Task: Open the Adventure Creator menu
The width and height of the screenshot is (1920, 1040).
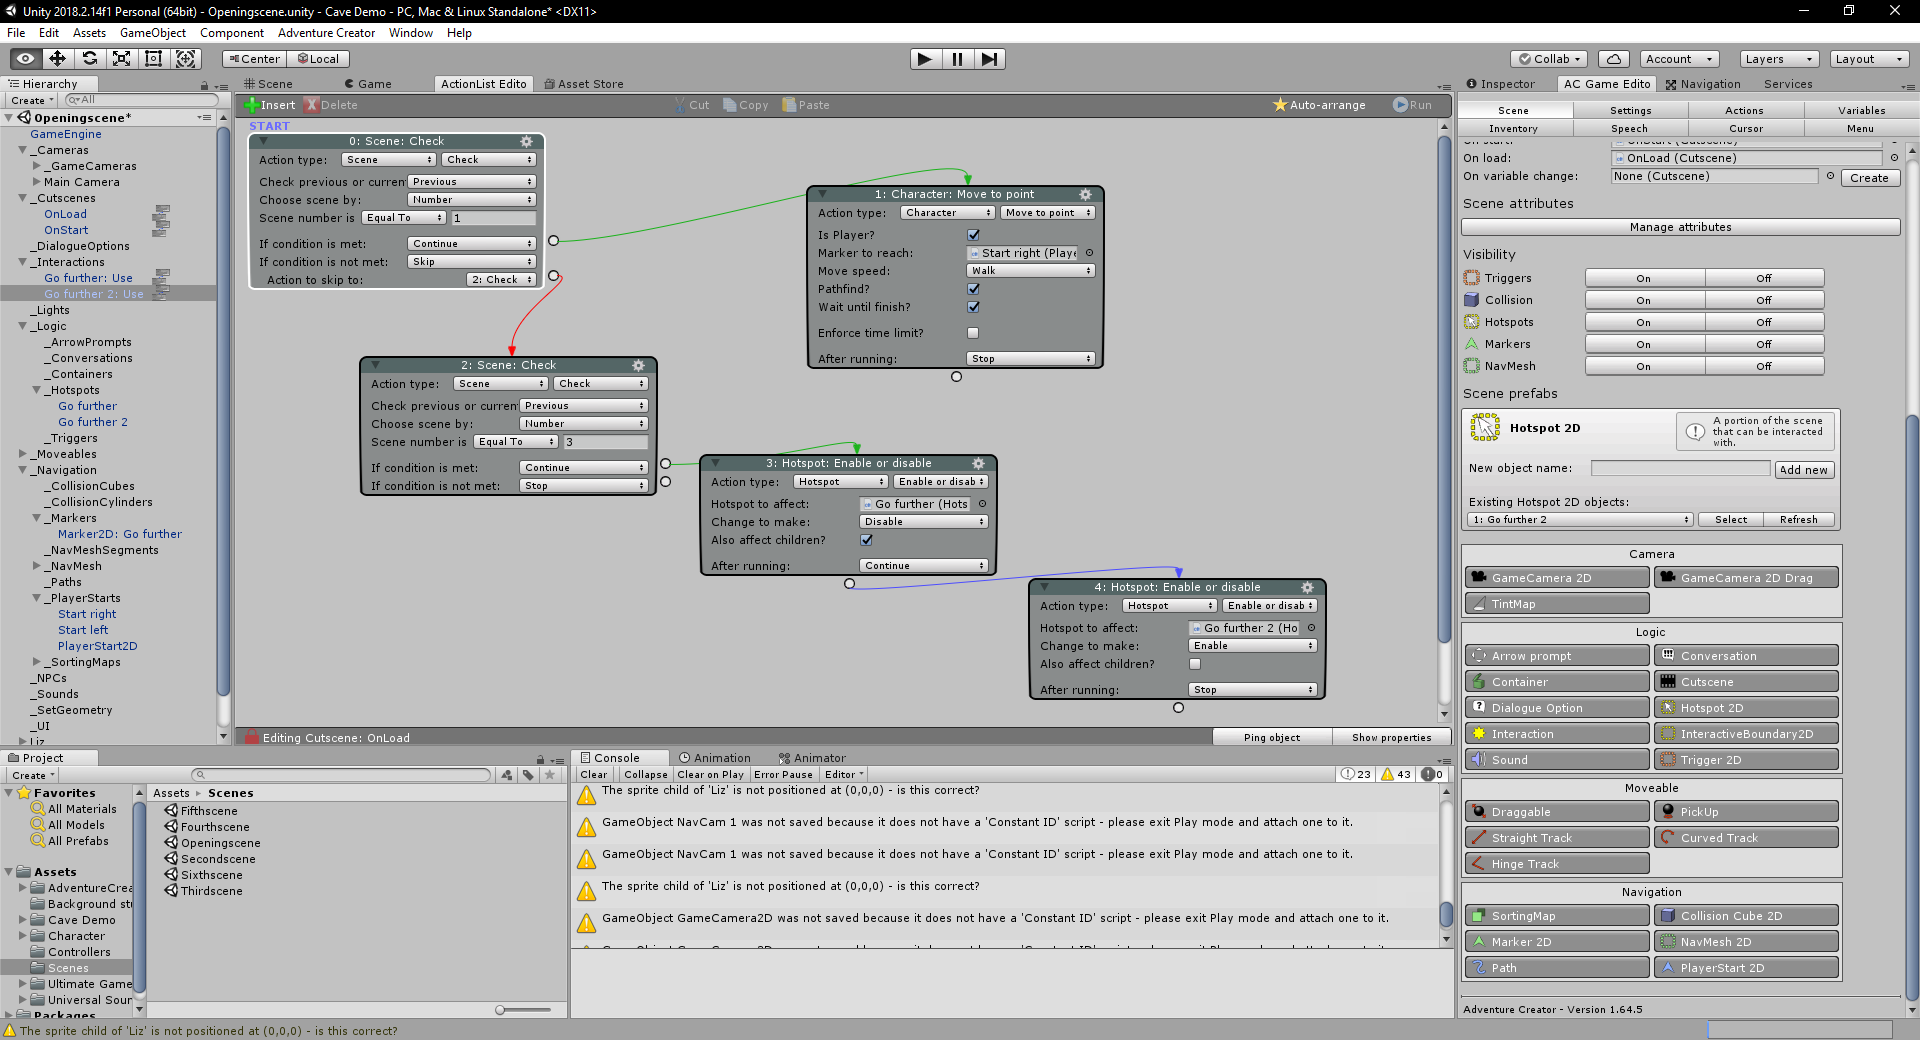Action: [x=326, y=33]
